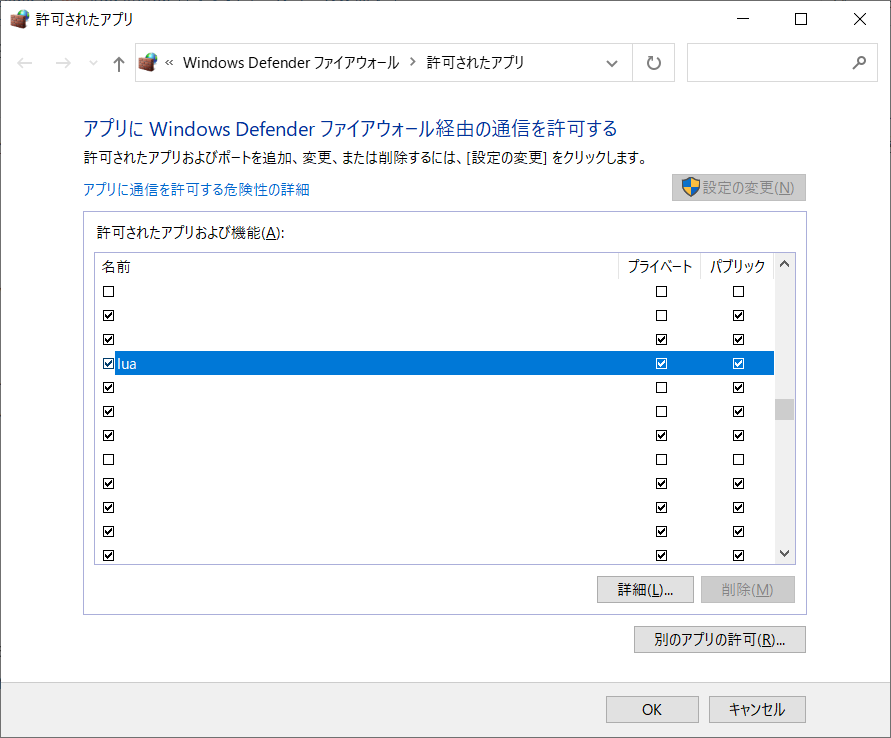
Task: Click 設定の変更(N) button
Action: pyautogui.click(x=739, y=187)
